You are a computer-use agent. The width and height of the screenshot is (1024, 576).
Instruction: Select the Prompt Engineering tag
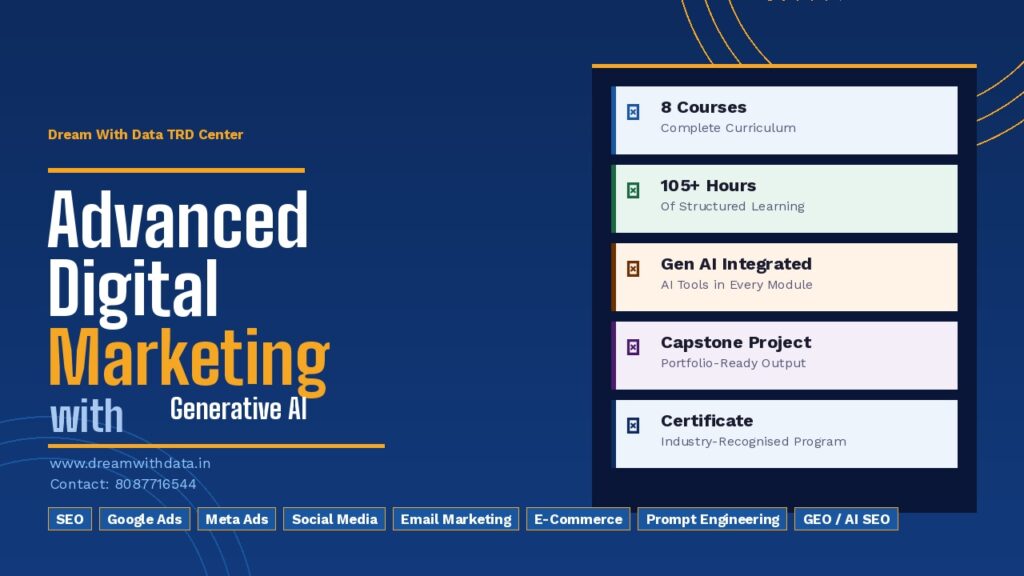coord(712,519)
